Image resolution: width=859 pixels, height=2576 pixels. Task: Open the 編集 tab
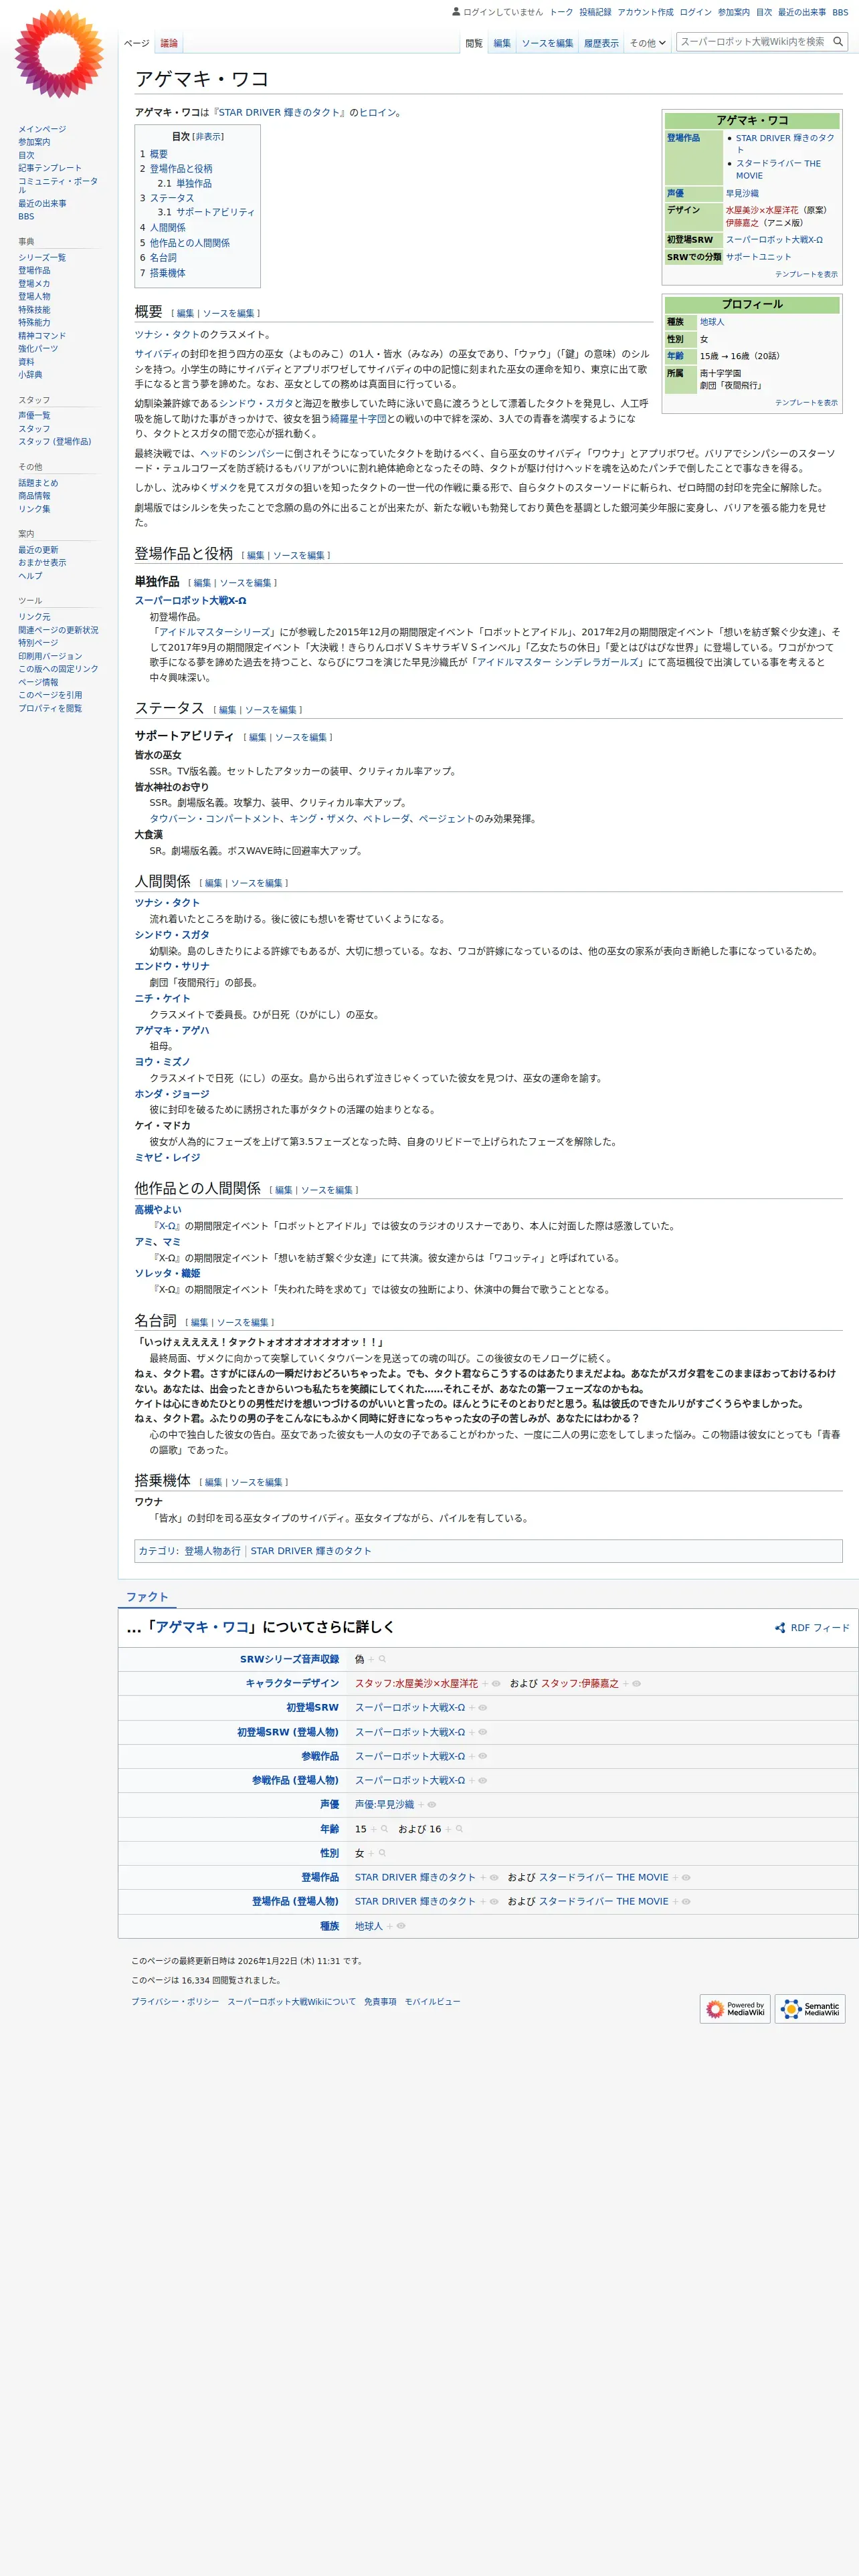coord(502,43)
